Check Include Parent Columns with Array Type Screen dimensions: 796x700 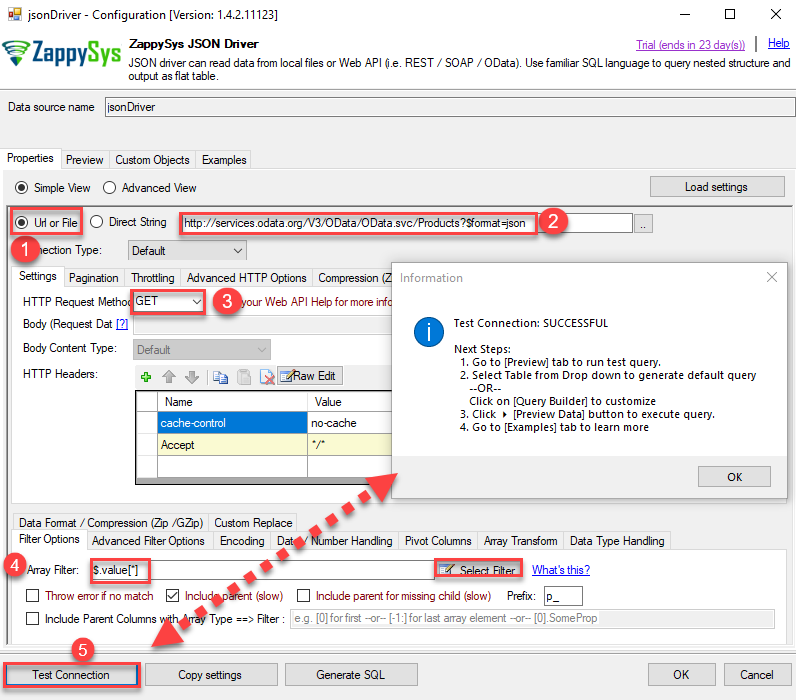coord(32,618)
